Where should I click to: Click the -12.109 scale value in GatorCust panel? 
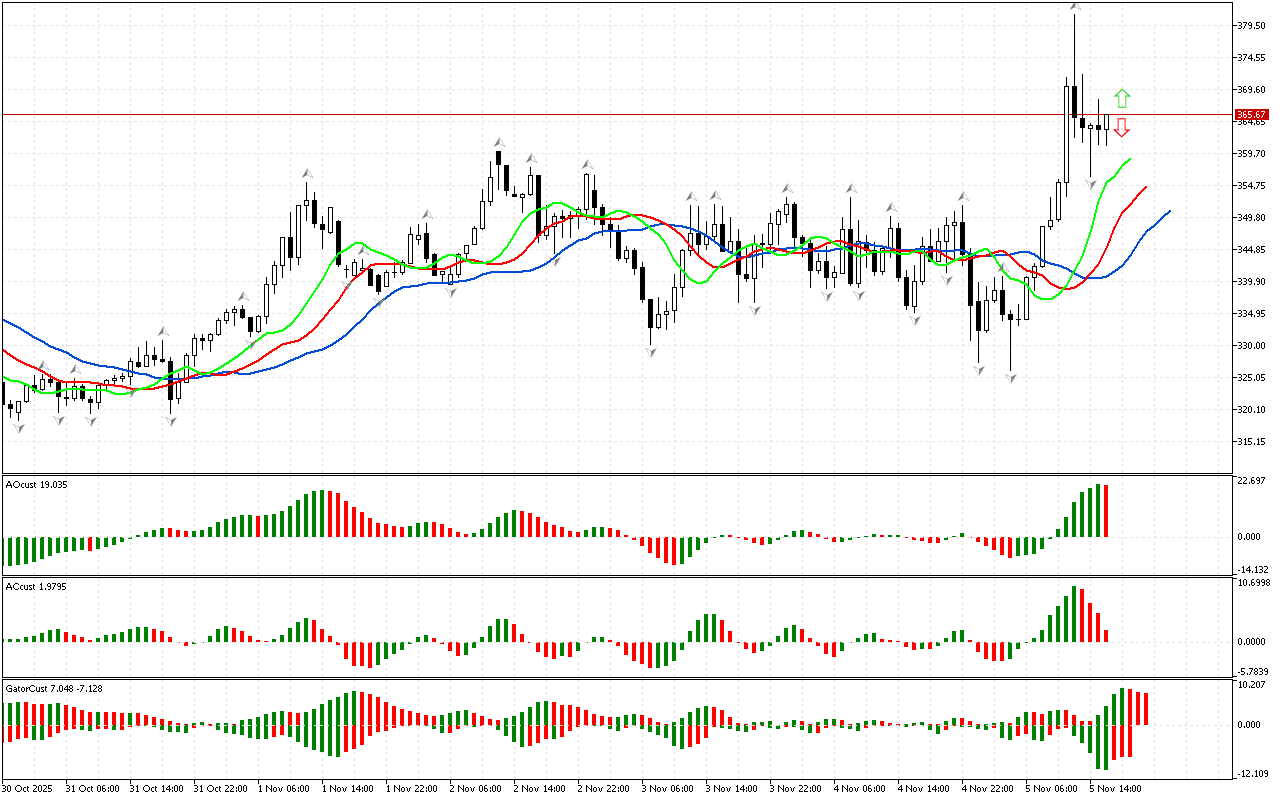click(x=1253, y=773)
